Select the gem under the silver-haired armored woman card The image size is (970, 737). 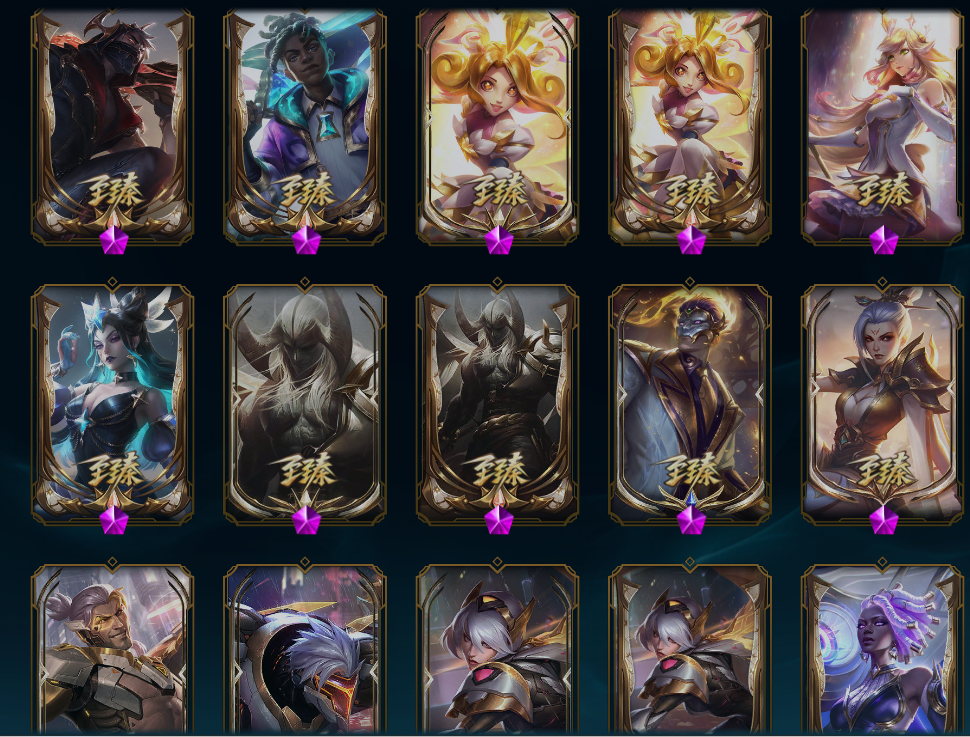[x=883, y=520]
